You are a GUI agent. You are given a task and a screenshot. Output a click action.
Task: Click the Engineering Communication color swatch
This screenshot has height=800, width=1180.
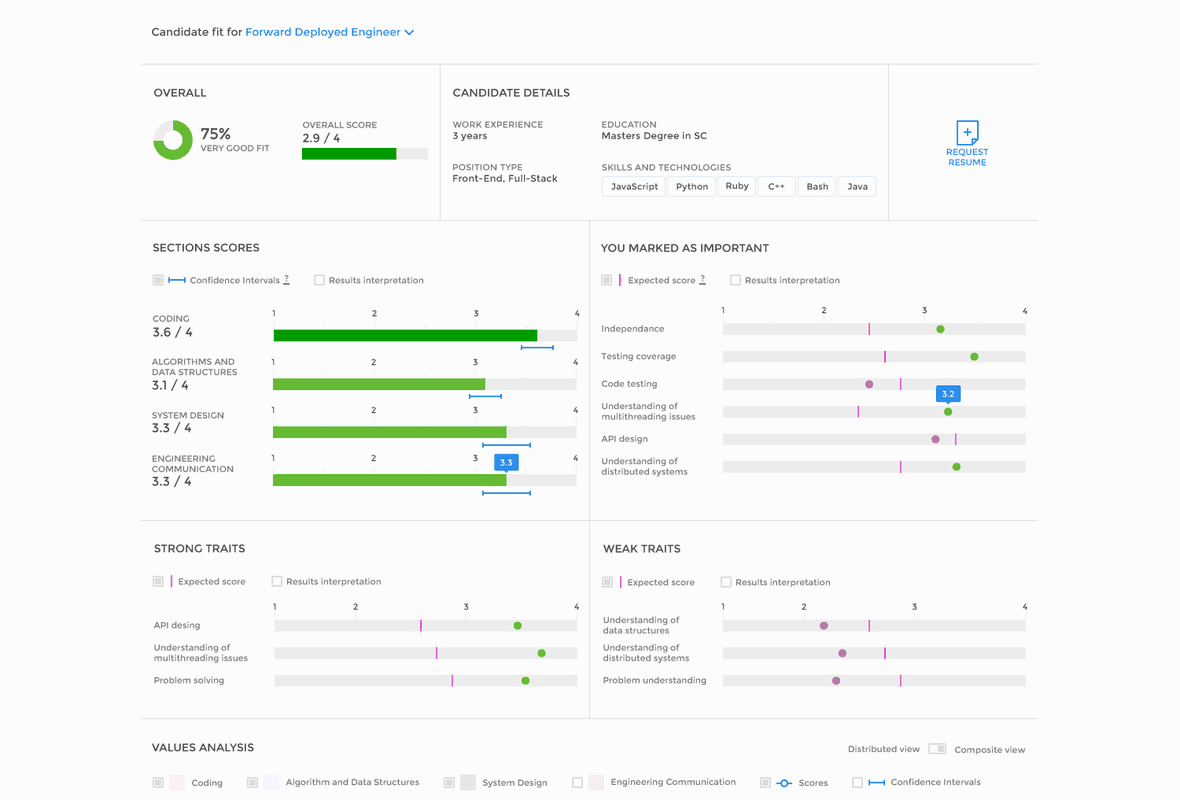[x=596, y=783]
